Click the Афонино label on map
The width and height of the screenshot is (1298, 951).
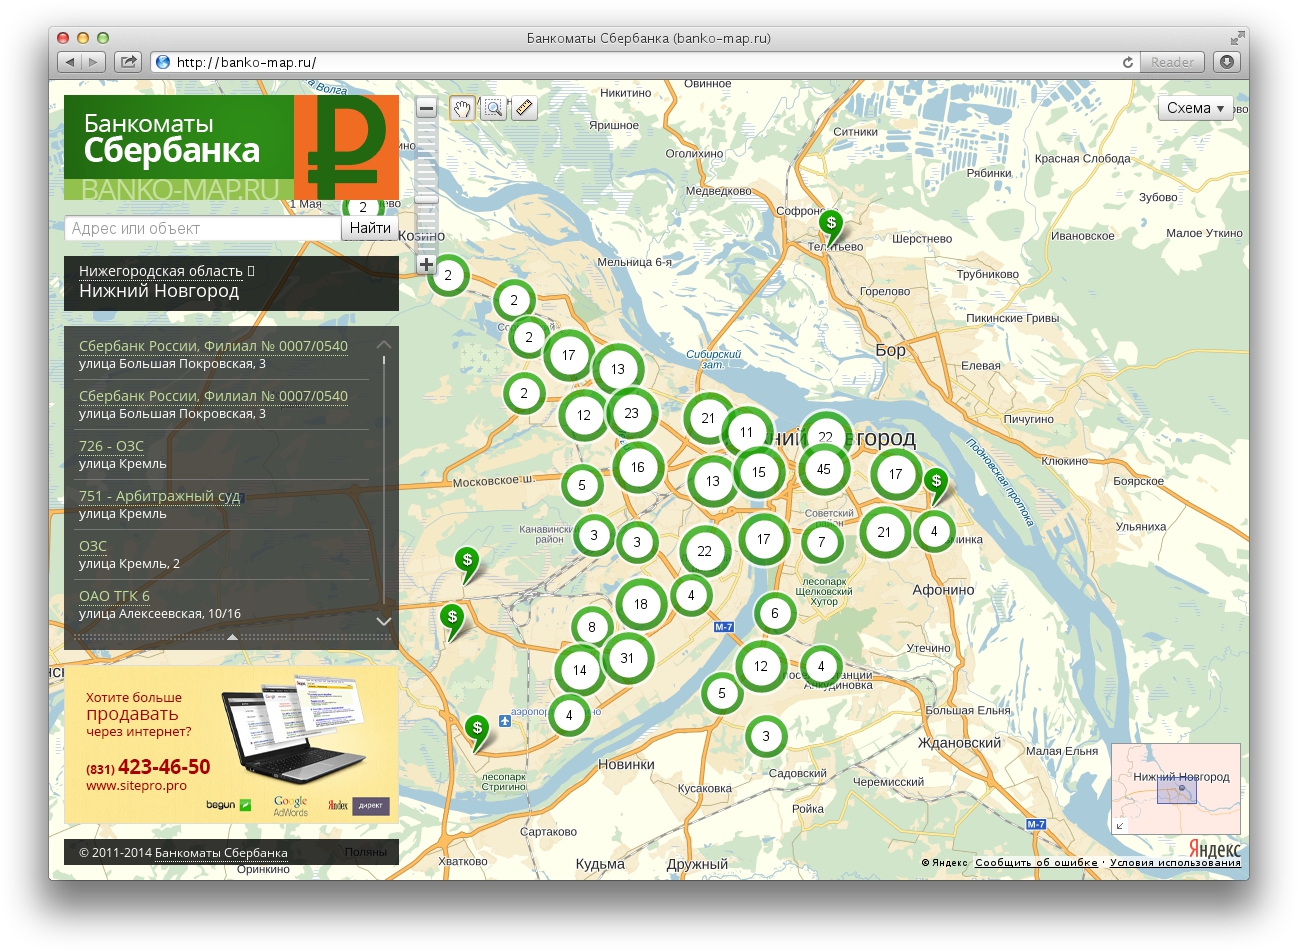point(943,590)
